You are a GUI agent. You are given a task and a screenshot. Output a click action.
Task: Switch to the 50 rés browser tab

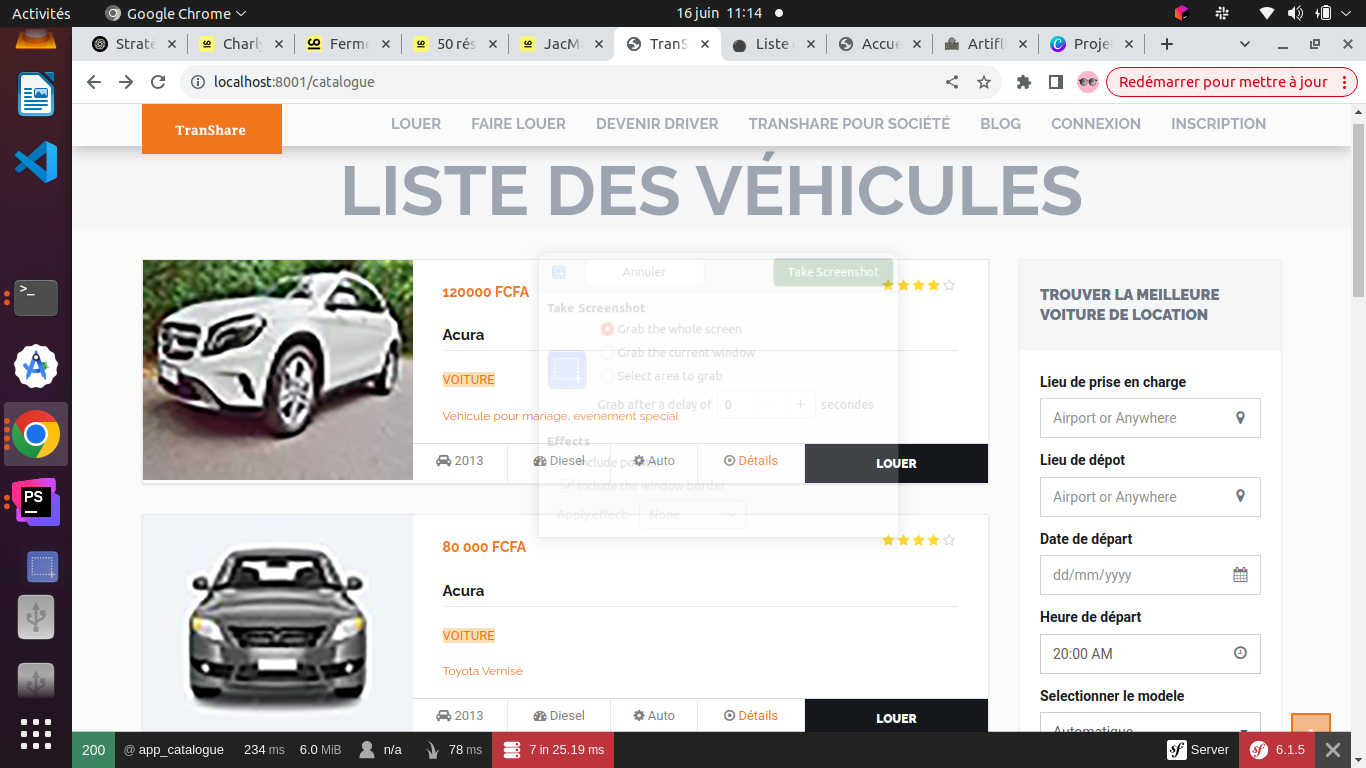(x=454, y=44)
